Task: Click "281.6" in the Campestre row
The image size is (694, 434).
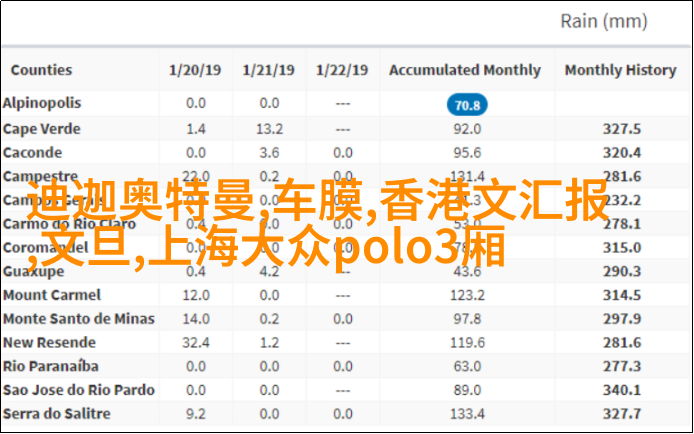Action: (x=622, y=177)
